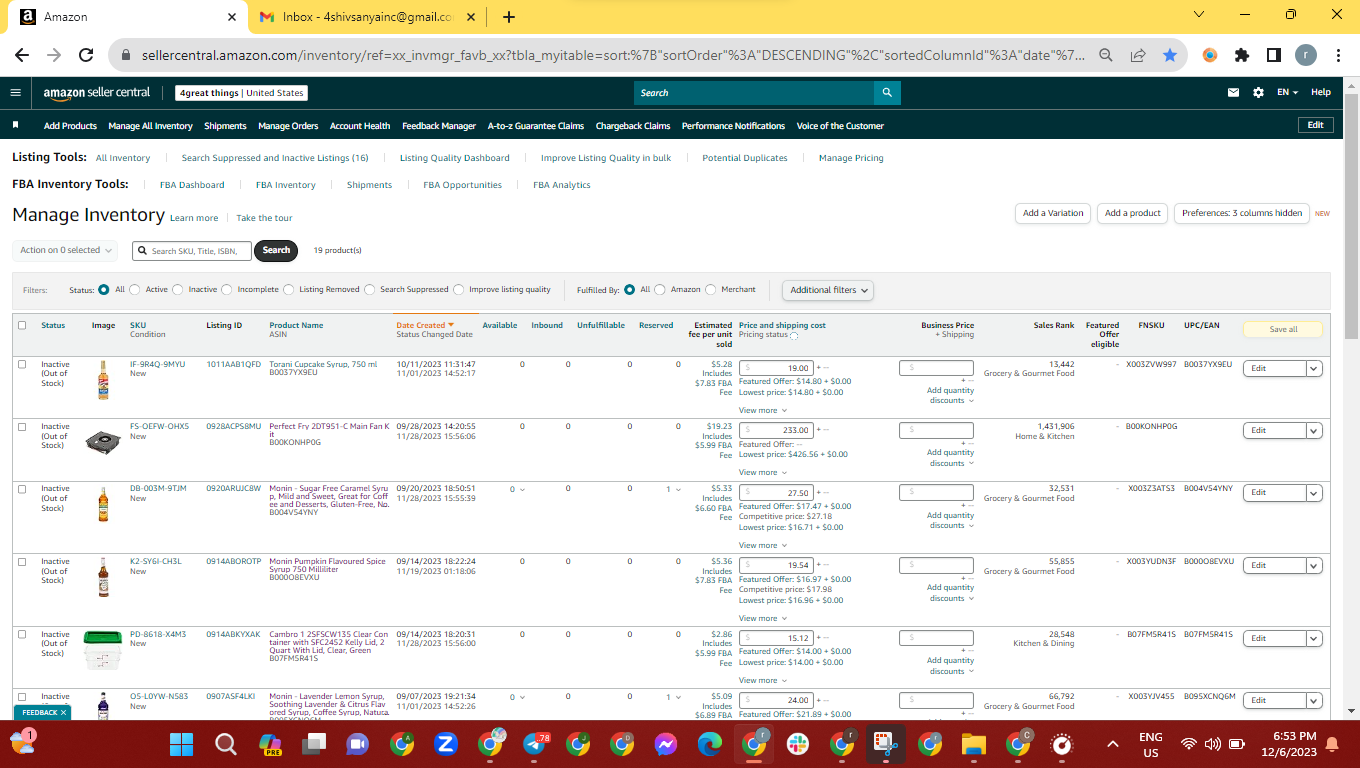Open the EN language dropdown

pos(1288,93)
